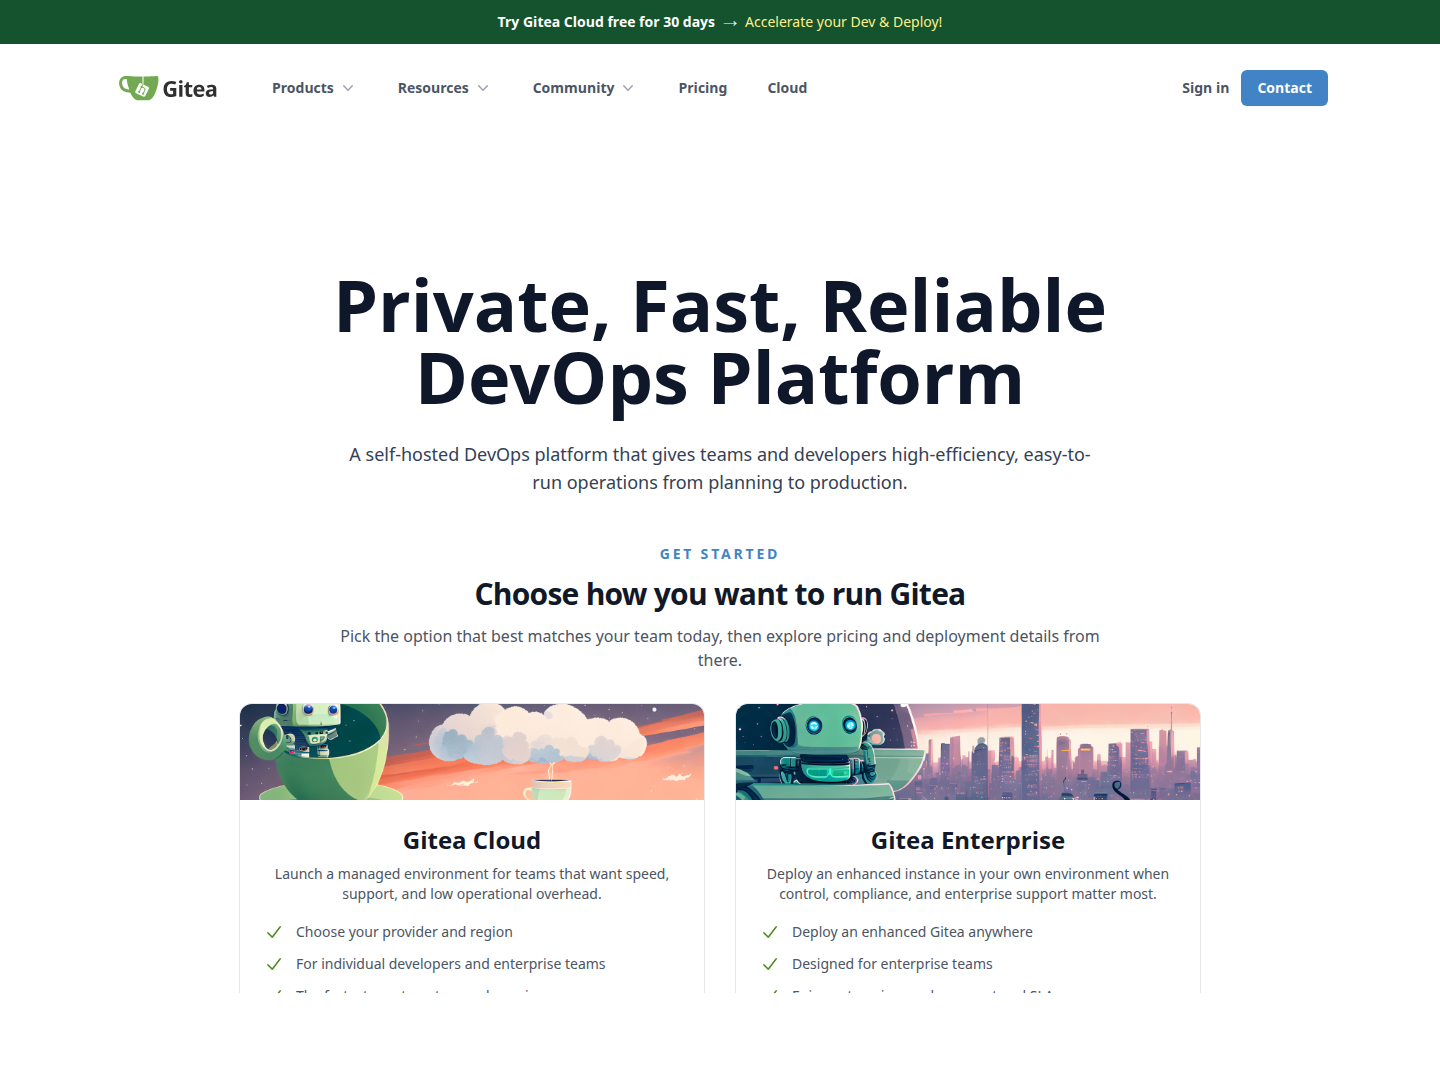Image resolution: width=1440 pixels, height=1080 pixels.
Task: Click text Deploy an enhanced Gitea anywhere
Action: pos(912,932)
